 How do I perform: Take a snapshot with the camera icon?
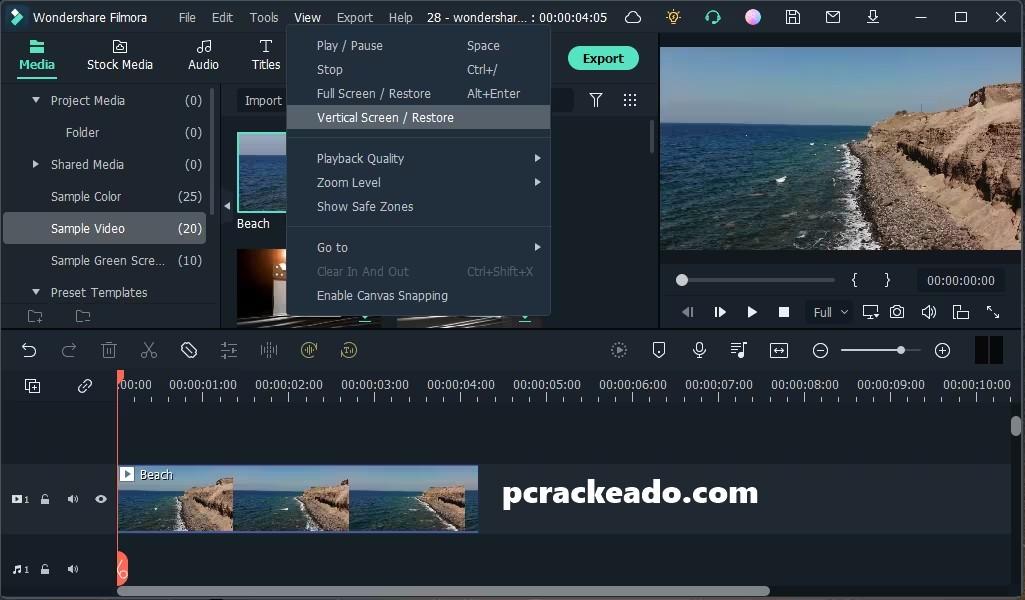click(897, 312)
